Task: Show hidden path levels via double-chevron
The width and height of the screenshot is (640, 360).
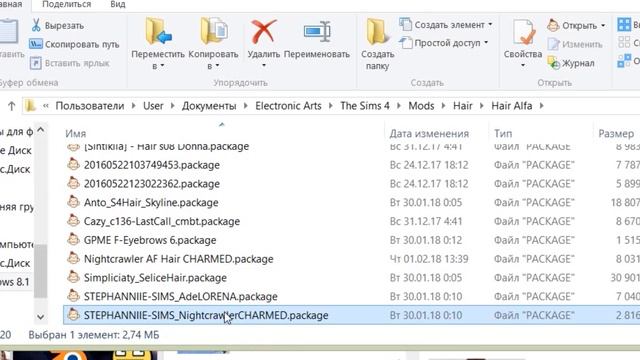Action: 46,106
